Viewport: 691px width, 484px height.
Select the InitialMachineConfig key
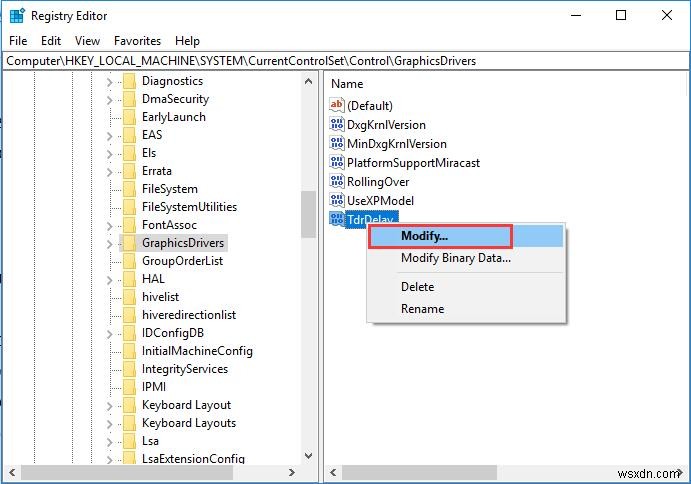(197, 351)
